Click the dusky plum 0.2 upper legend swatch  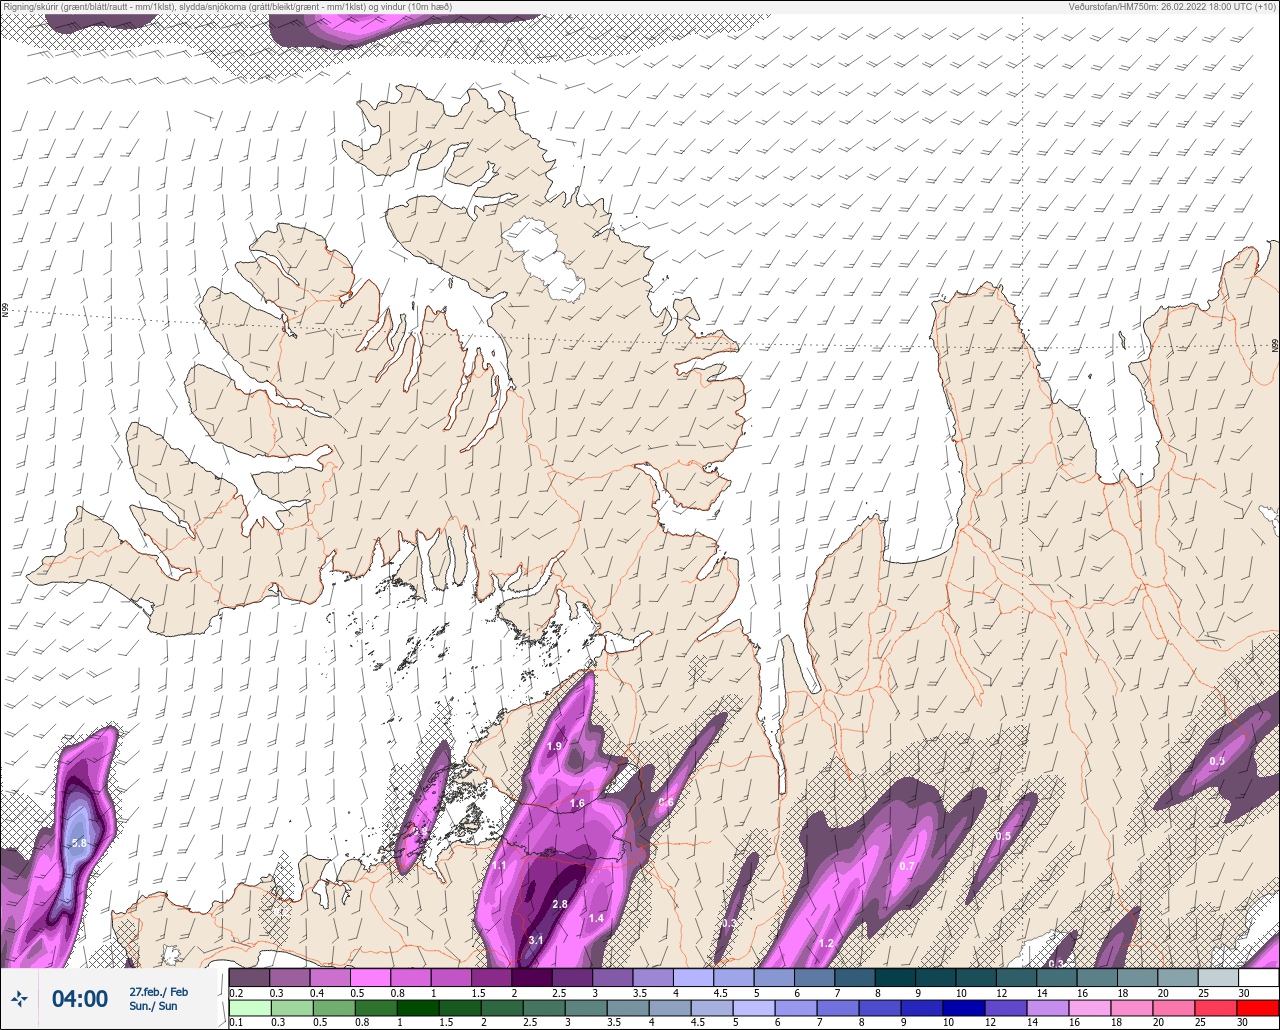click(249, 977)
